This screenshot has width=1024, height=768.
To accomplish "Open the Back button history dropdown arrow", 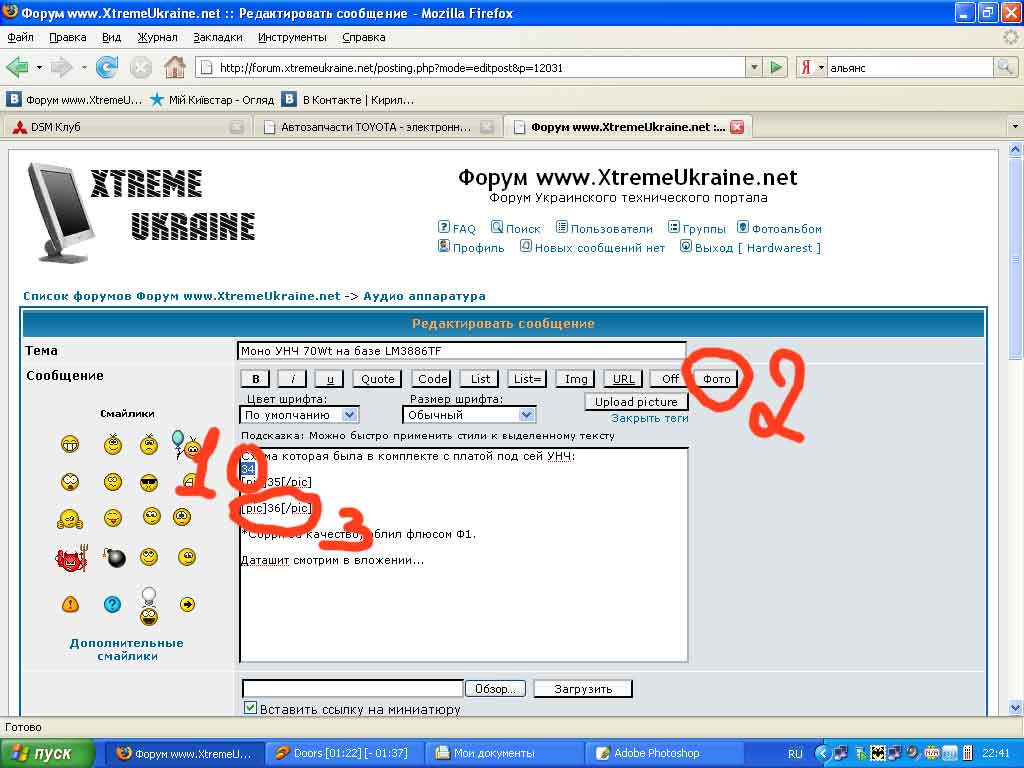I will (39, 67).
